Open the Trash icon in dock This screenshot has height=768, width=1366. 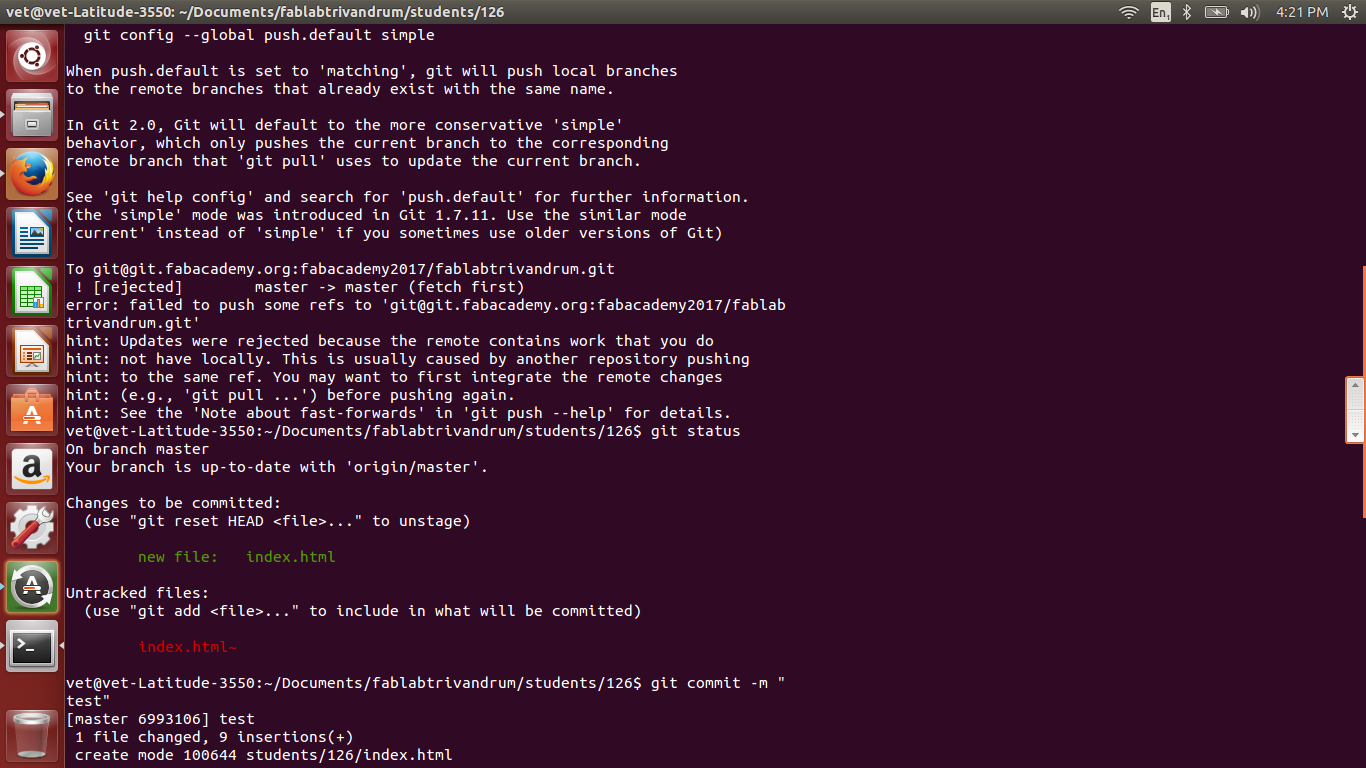(32, 735)
